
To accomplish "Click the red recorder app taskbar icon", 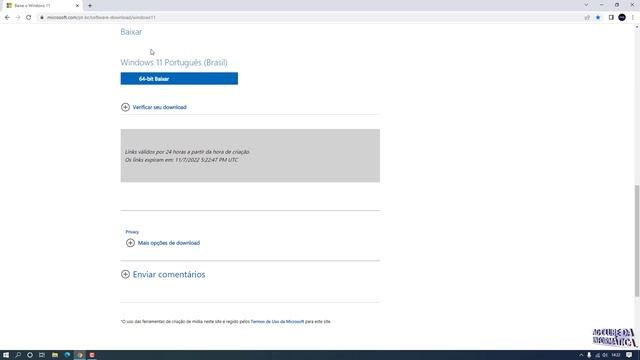I will (x=92, y=355).
